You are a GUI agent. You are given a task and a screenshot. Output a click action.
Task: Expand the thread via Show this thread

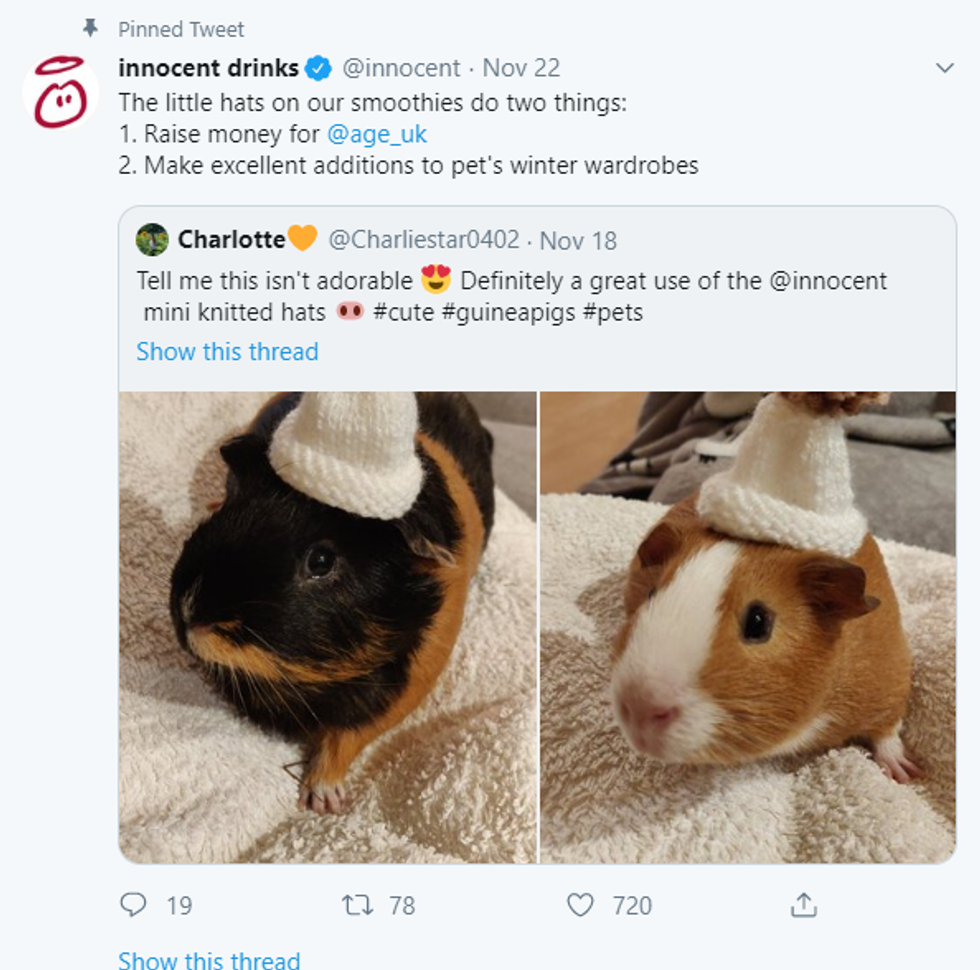click(210, 962)
